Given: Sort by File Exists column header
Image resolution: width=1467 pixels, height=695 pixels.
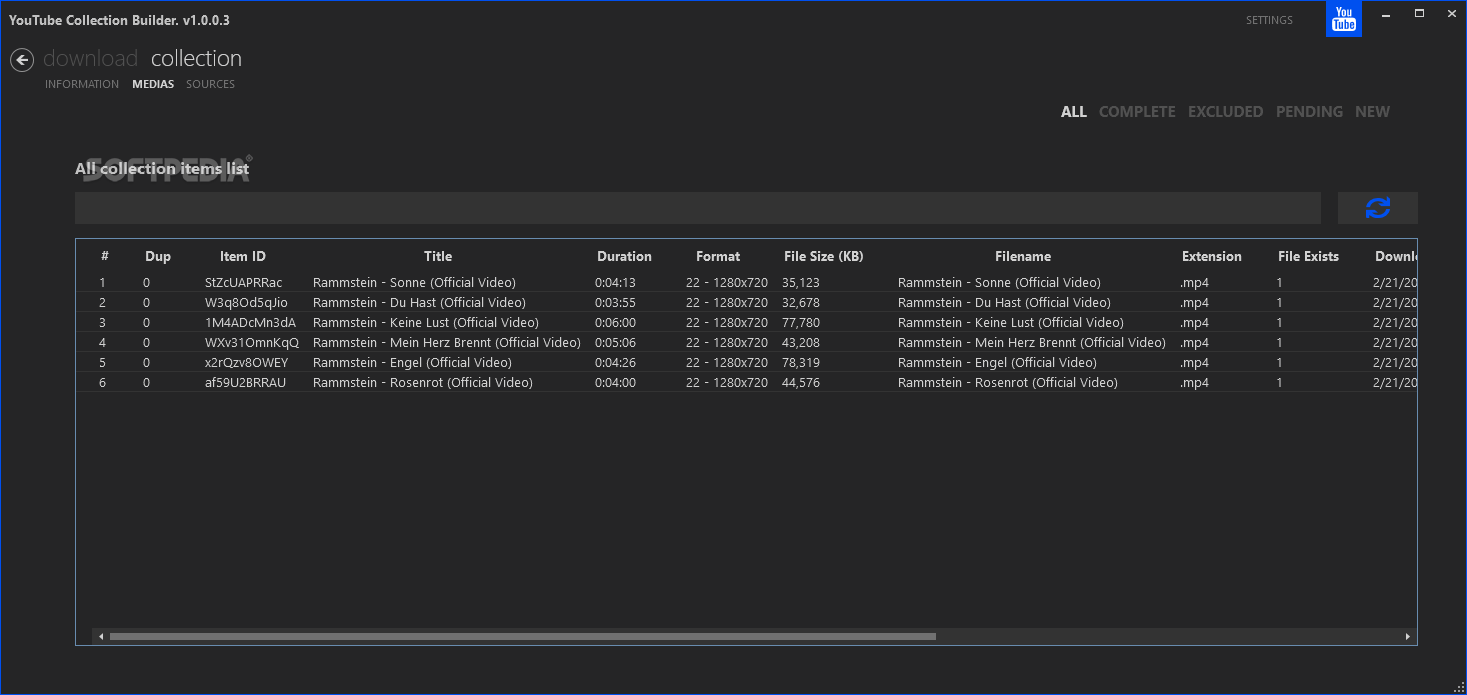Looking at the screenshot, I should coord(1308,257).
